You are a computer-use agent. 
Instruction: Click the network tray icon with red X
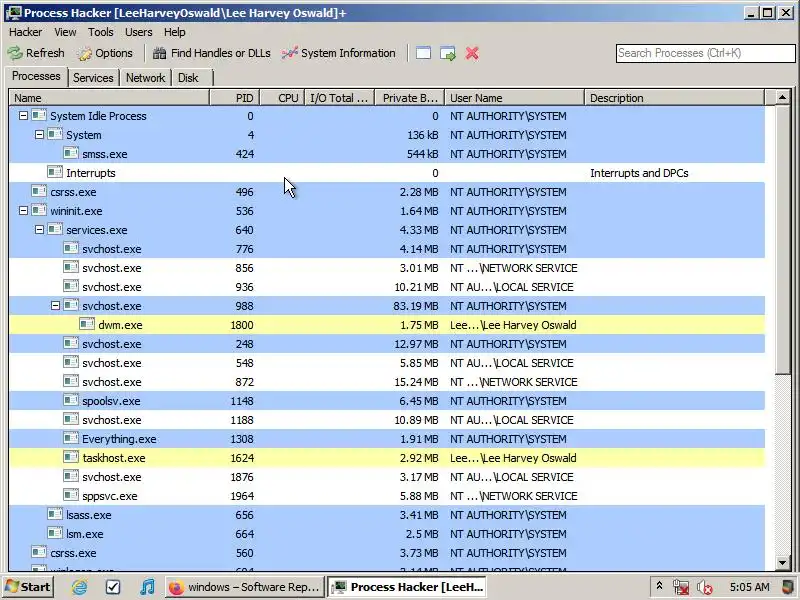[681, 587]
